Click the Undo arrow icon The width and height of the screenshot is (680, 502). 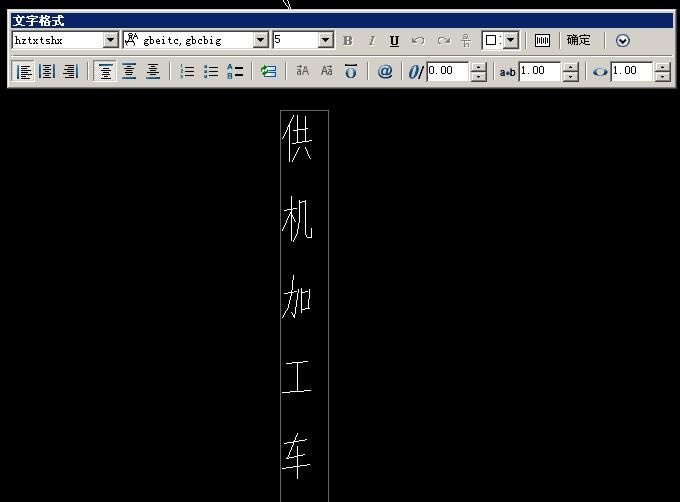(418, 41)
